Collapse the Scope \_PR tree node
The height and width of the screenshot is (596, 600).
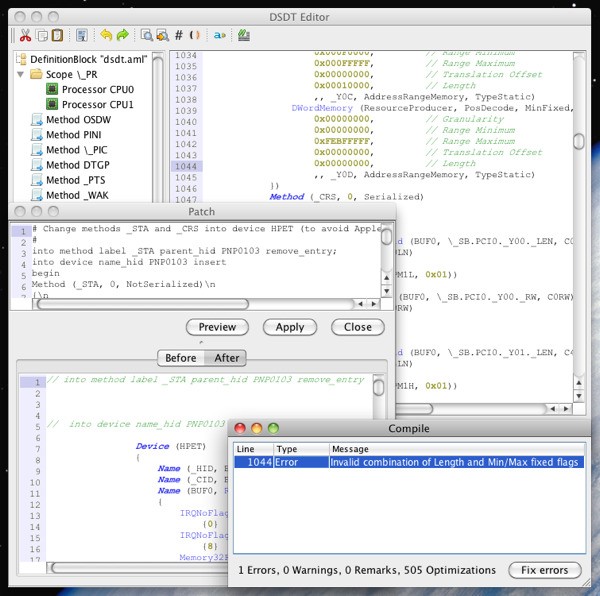pyautogui.click(x=21, y=74)
